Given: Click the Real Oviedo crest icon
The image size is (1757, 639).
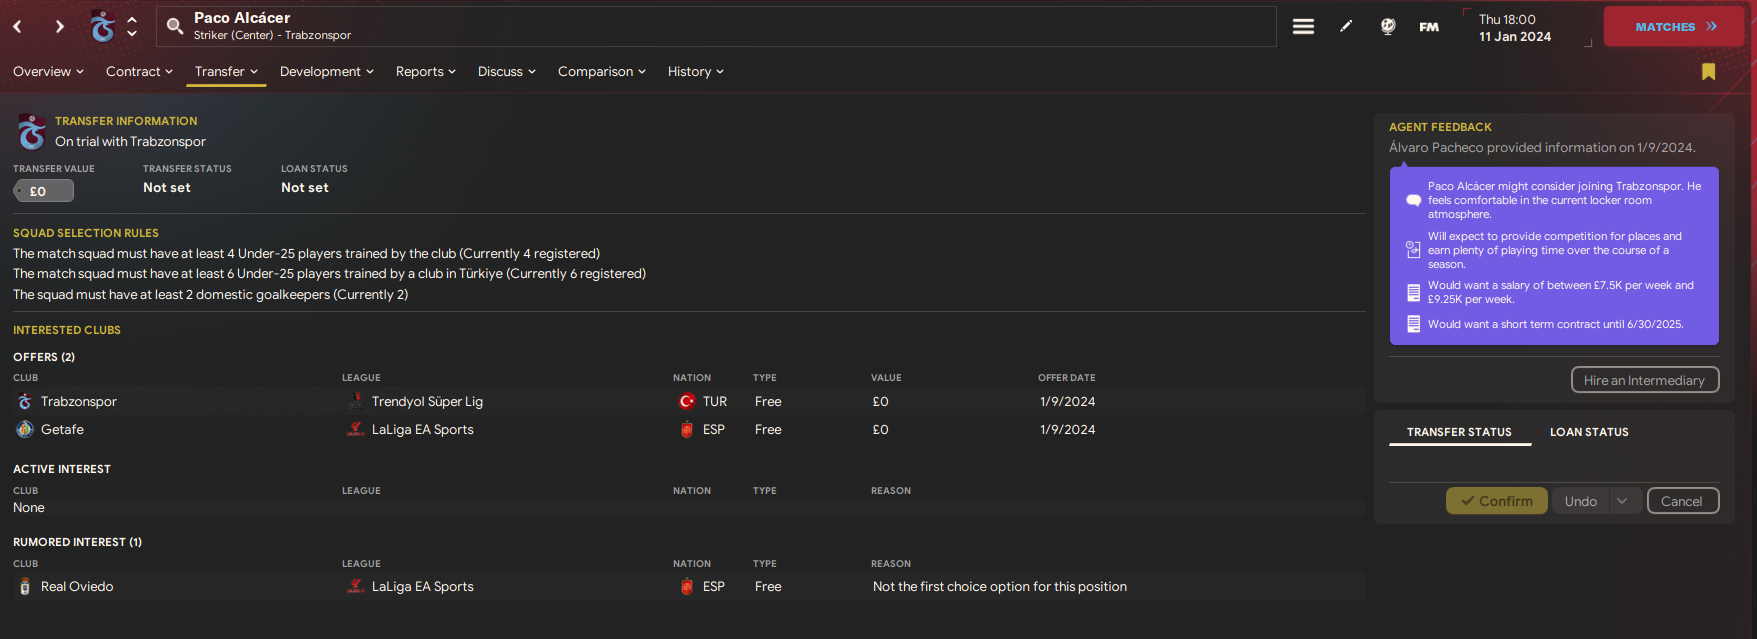Looking at the screenshot, I should coord(25,587).
